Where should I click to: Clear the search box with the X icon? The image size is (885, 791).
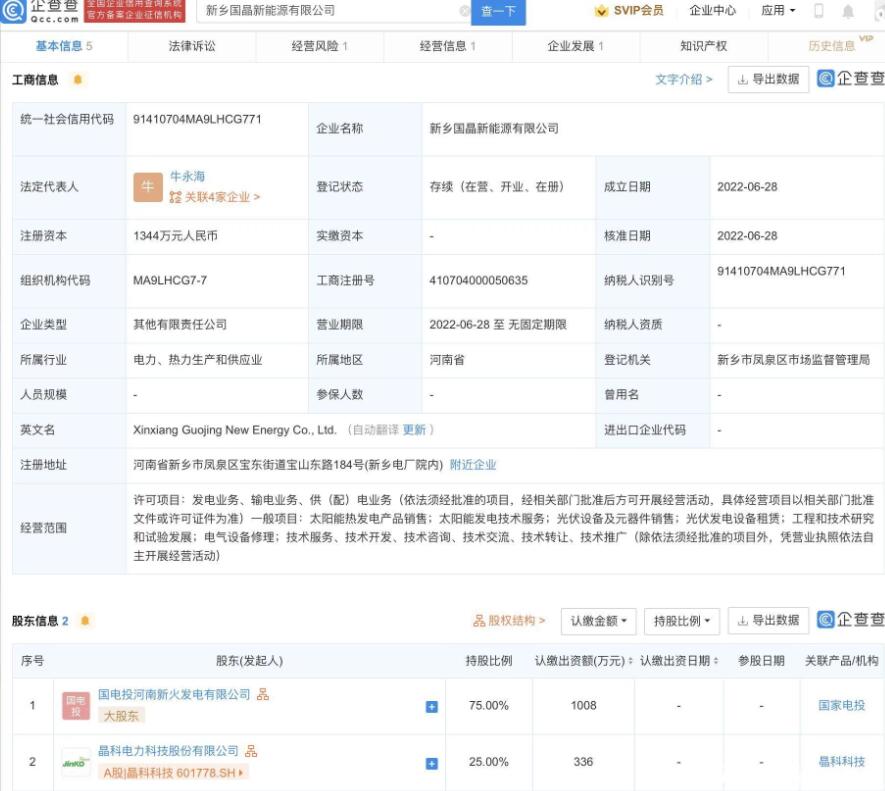(x=465, y=11)
